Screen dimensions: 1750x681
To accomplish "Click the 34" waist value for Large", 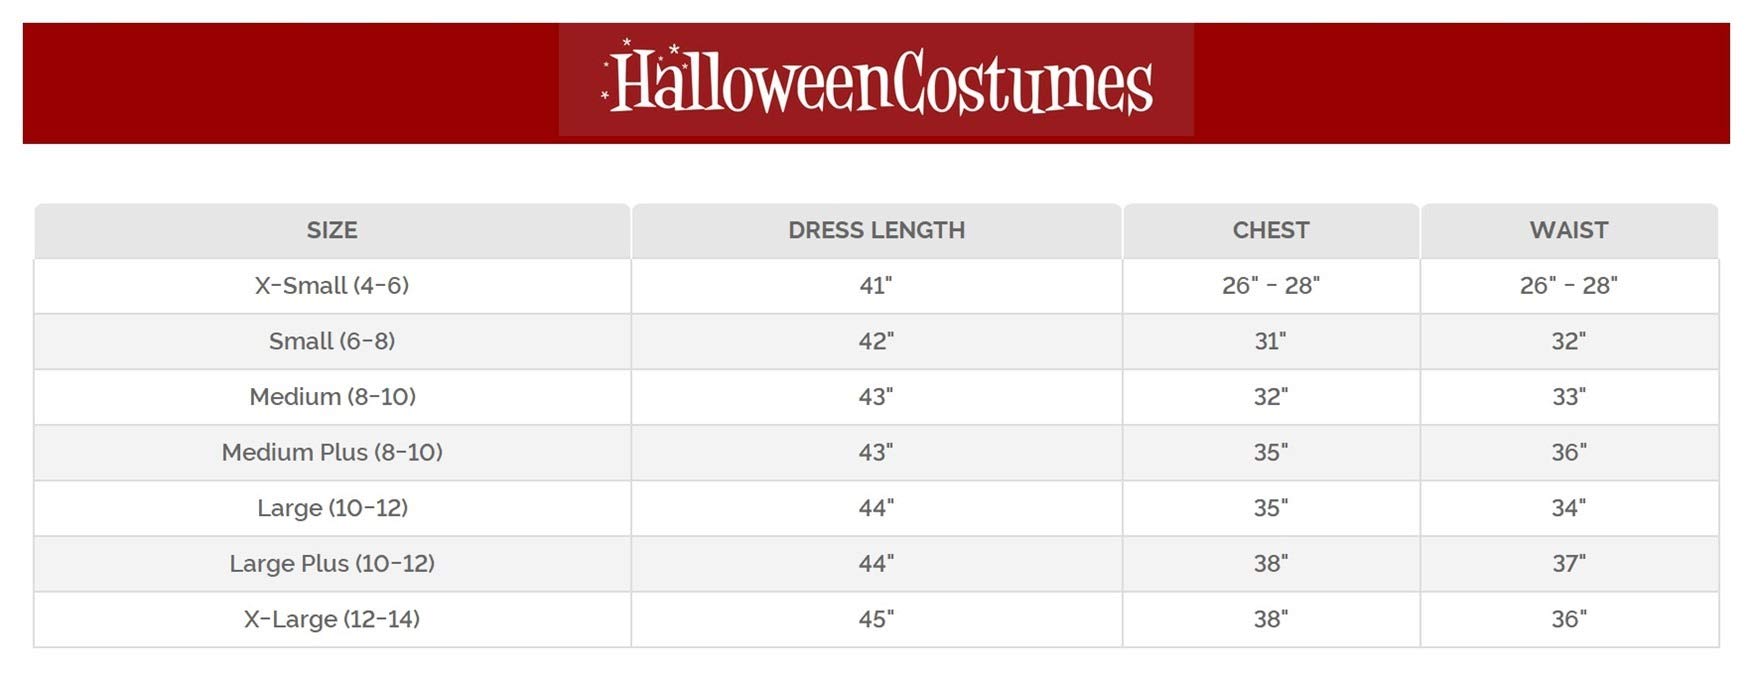I will pyautogui.click(x=1568, y=508).
